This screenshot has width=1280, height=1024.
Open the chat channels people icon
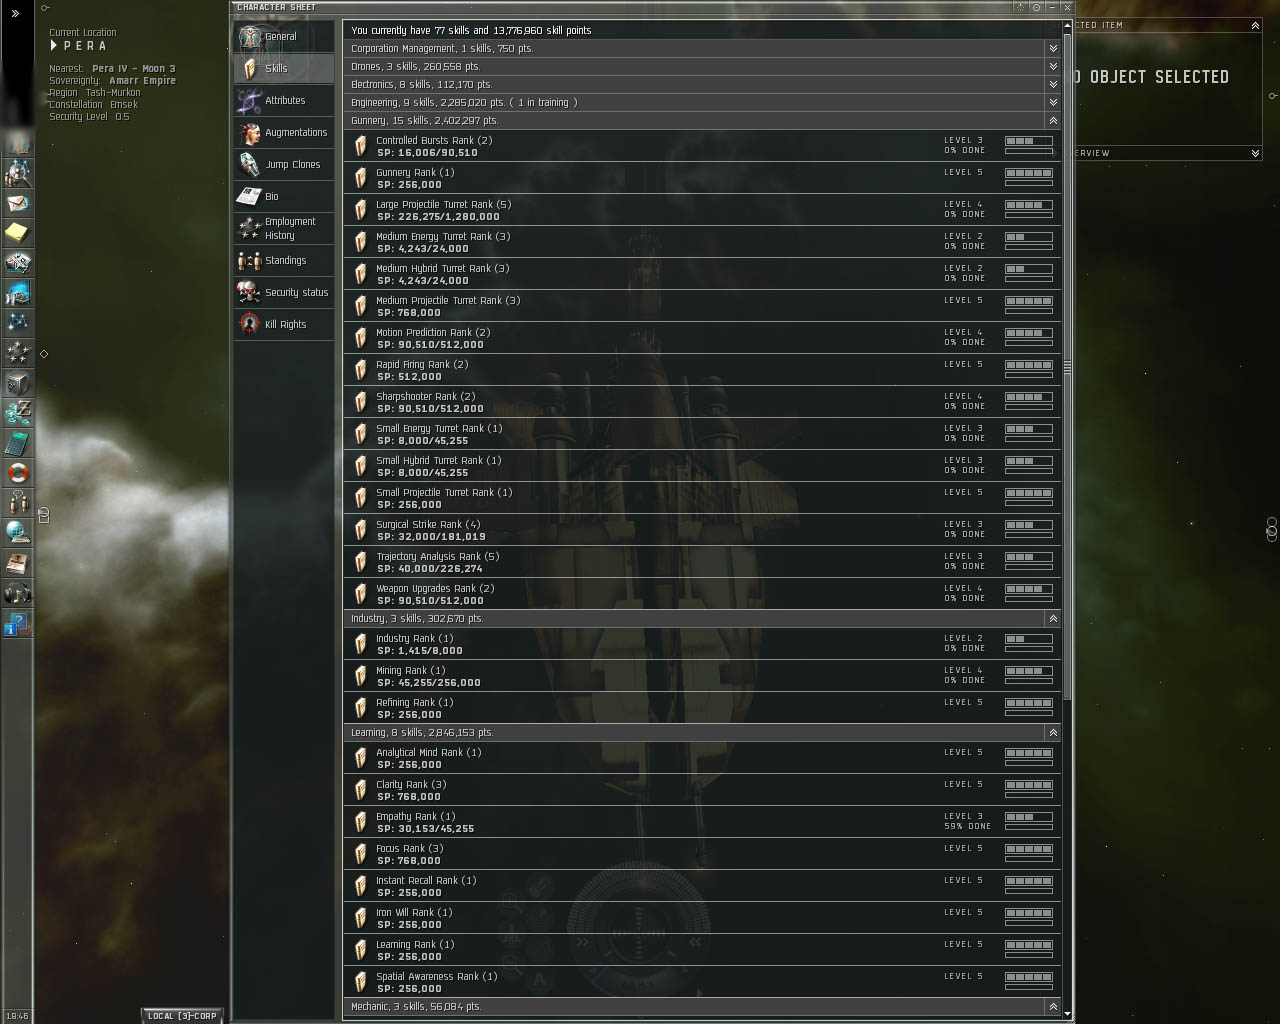click(18, 503)
